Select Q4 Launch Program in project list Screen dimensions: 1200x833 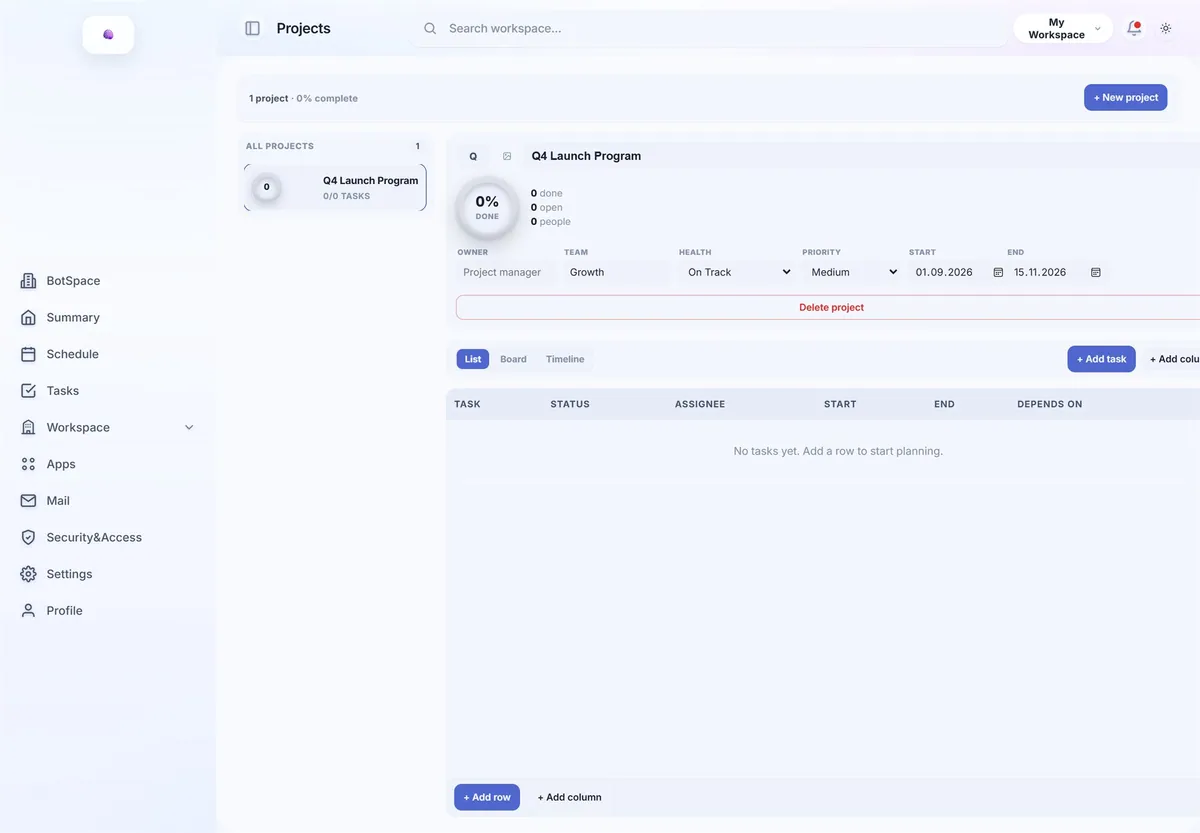click(335, 188)
